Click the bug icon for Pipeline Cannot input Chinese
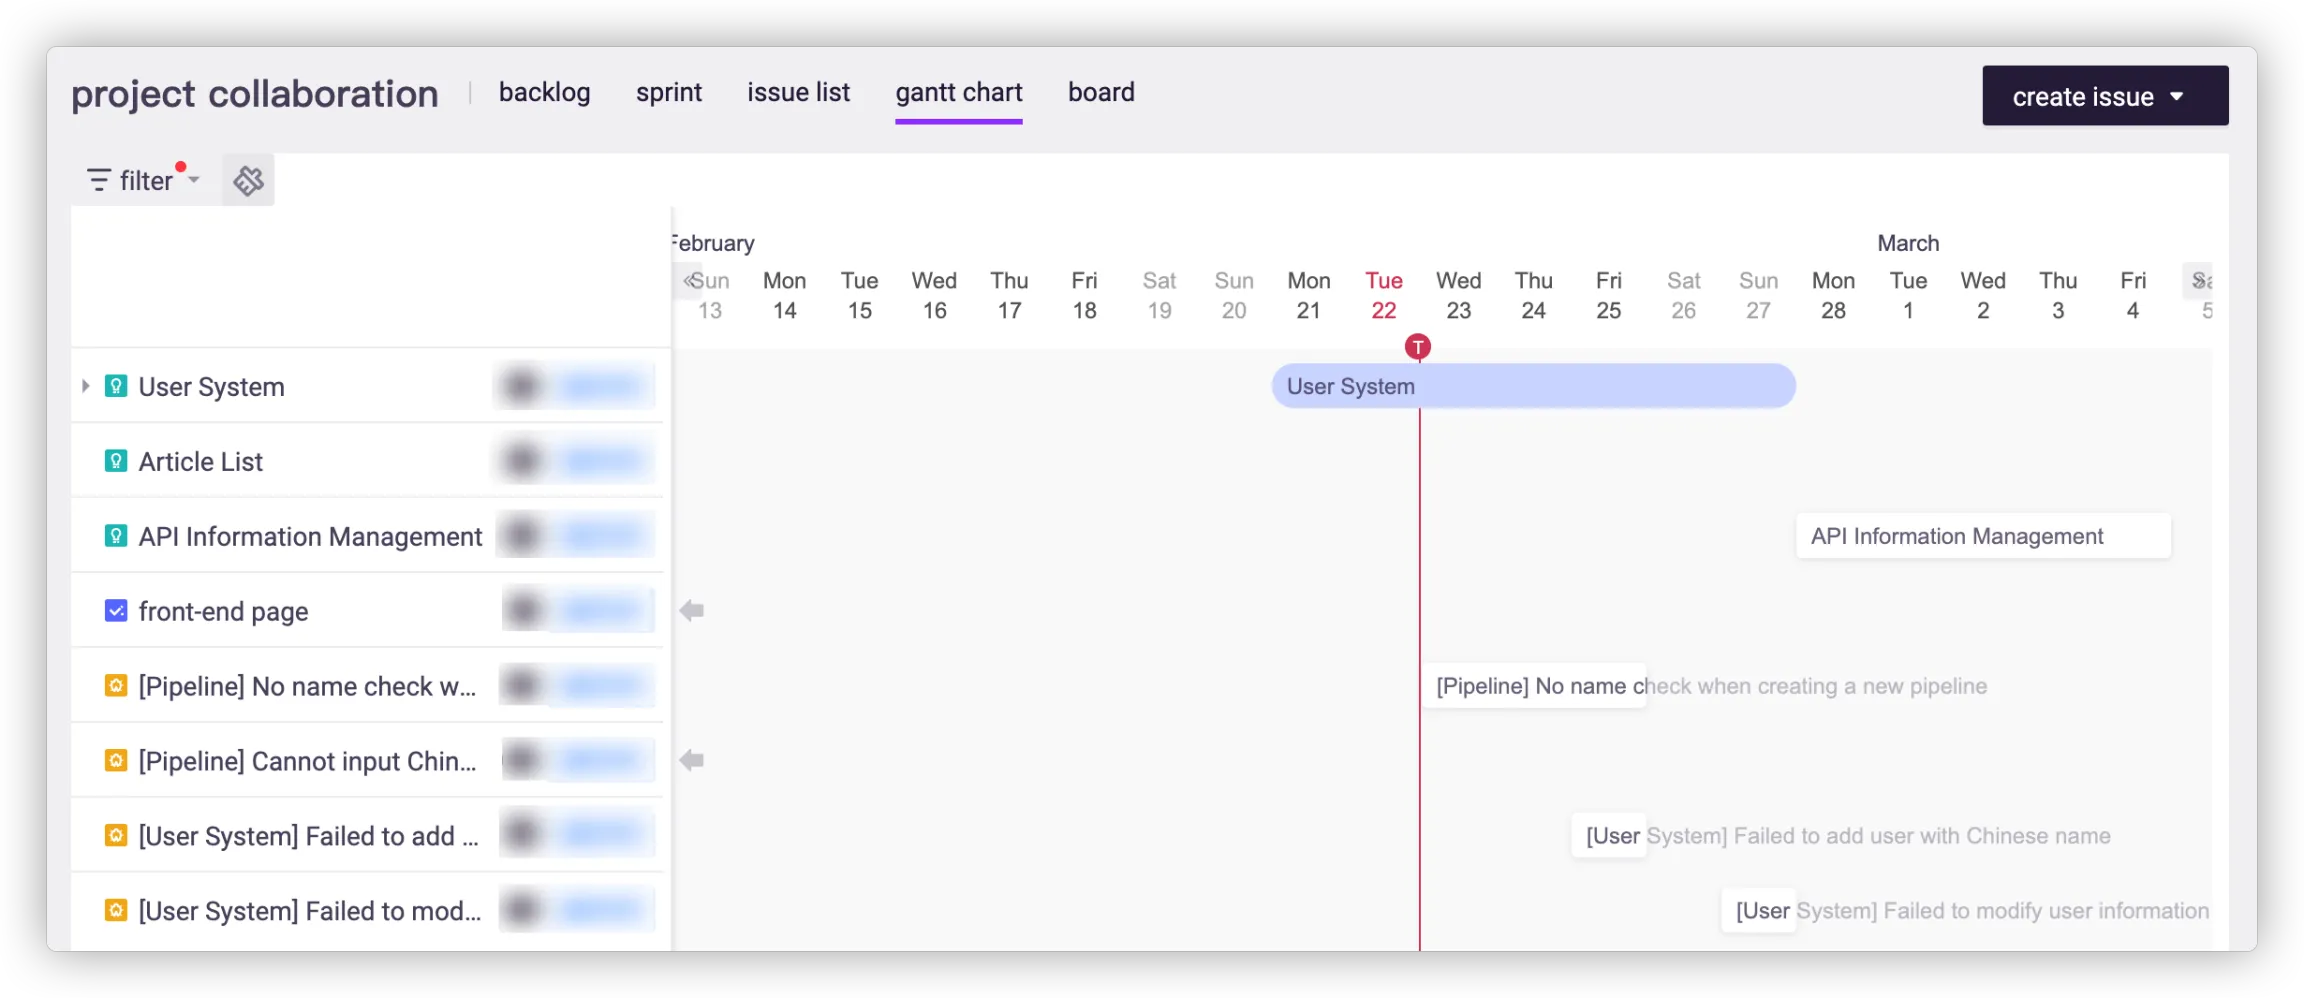The width and height of the screenshot is (2304, 998). point(116,761)
